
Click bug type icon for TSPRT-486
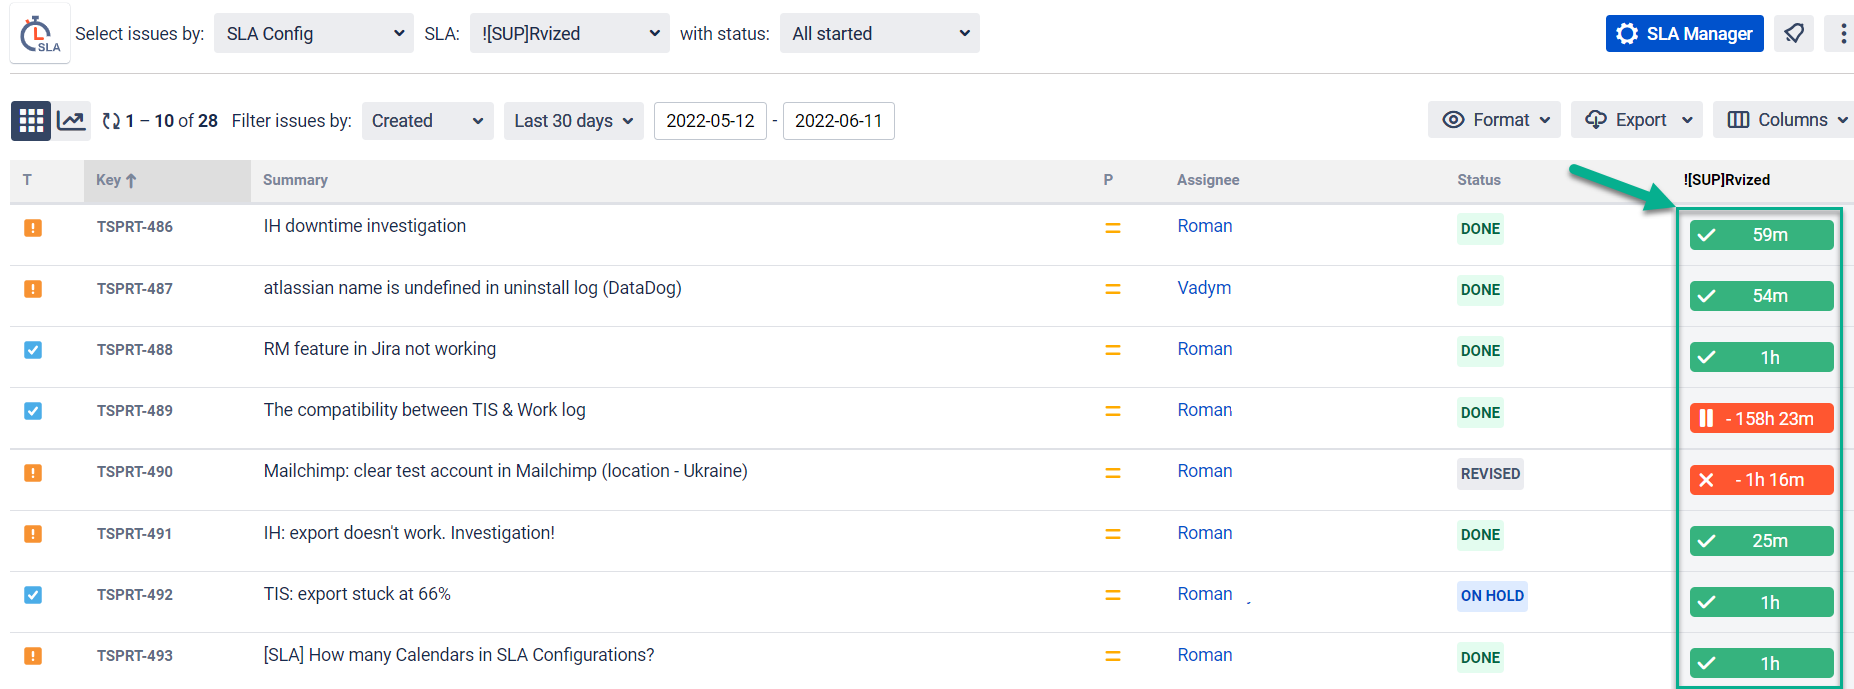tap(33, 228)
